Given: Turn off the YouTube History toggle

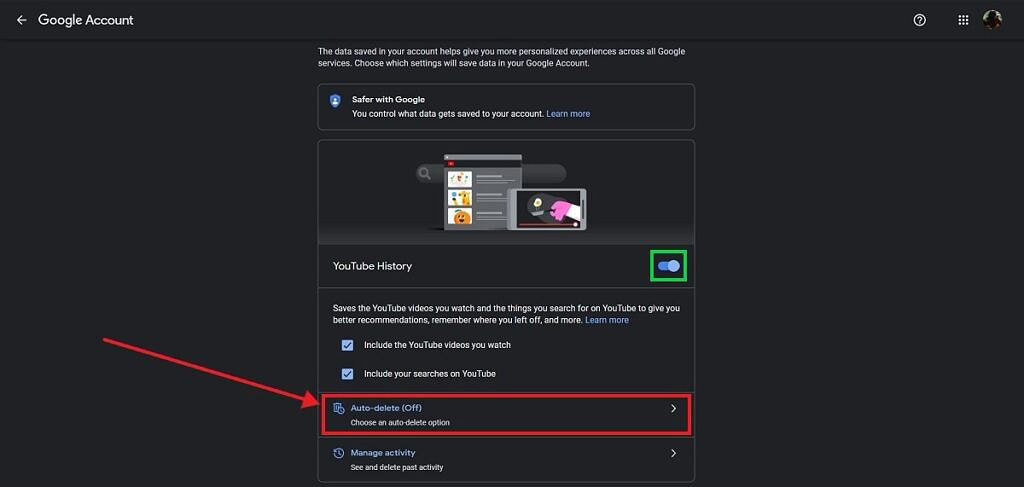Looking at the screenshot, I should [x=669, y=266].
